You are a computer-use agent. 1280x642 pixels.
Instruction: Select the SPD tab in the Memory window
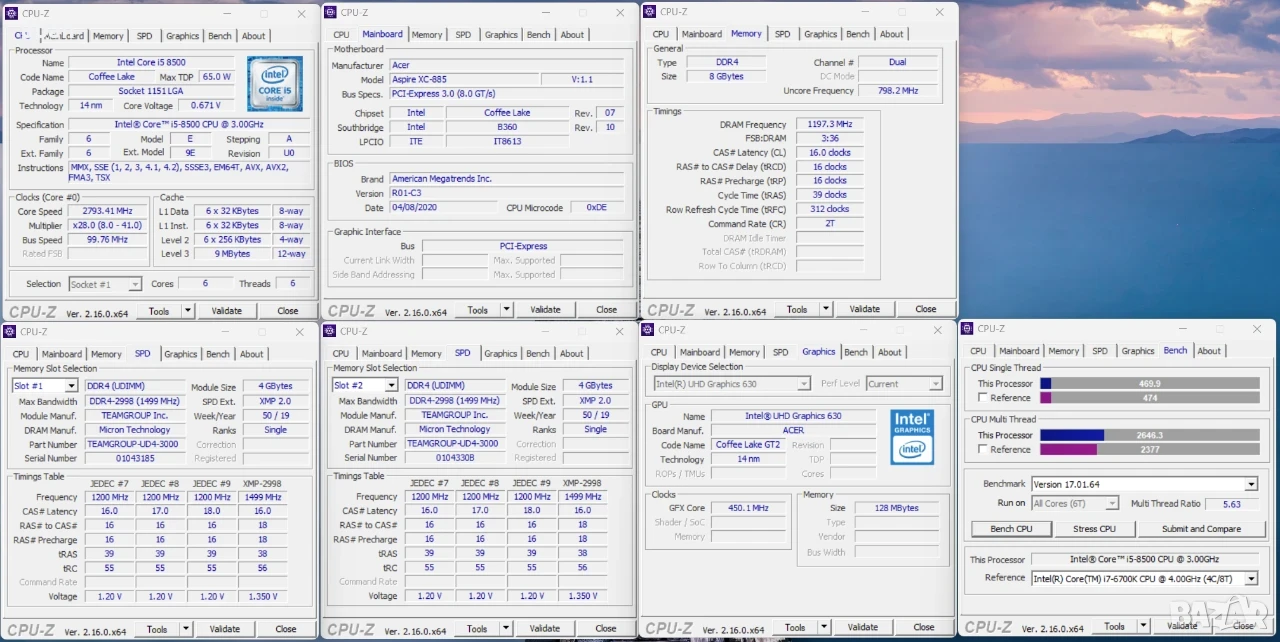[x=782, y=34]
